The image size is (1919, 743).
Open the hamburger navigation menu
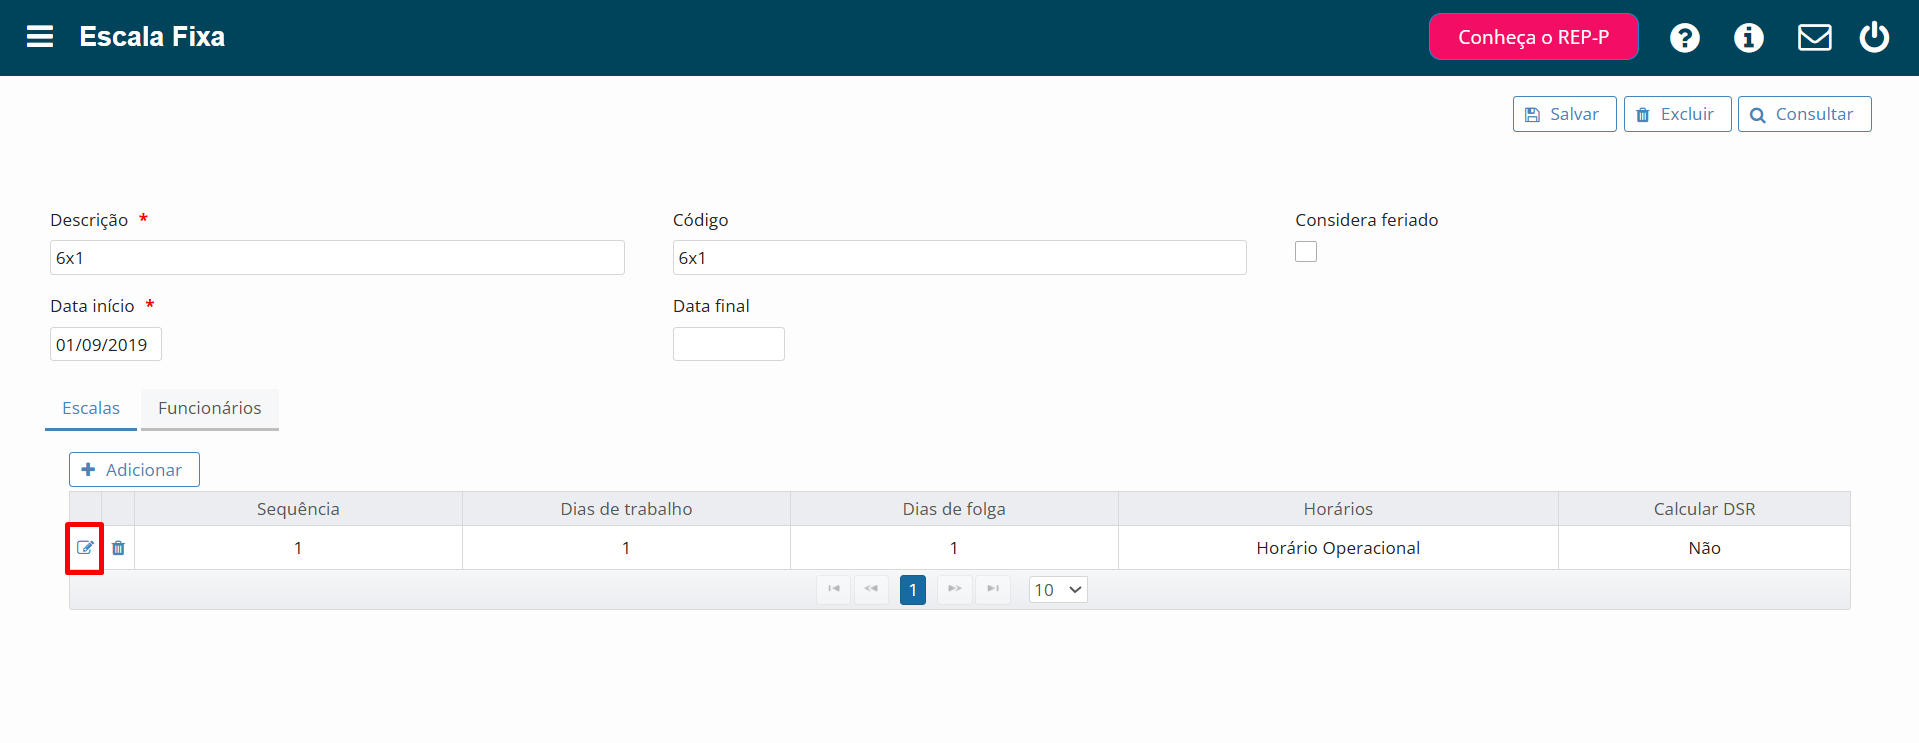pos(40,37)
